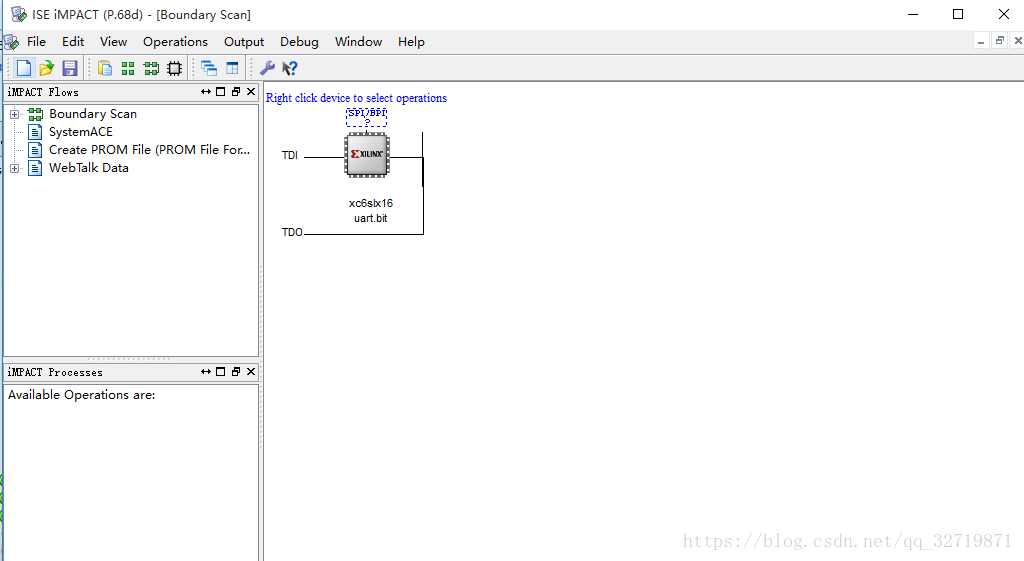Select the Xilinx xc6slx16 chip in the chain
Viewport: 1024px width, 561px height.
[367, 155]
